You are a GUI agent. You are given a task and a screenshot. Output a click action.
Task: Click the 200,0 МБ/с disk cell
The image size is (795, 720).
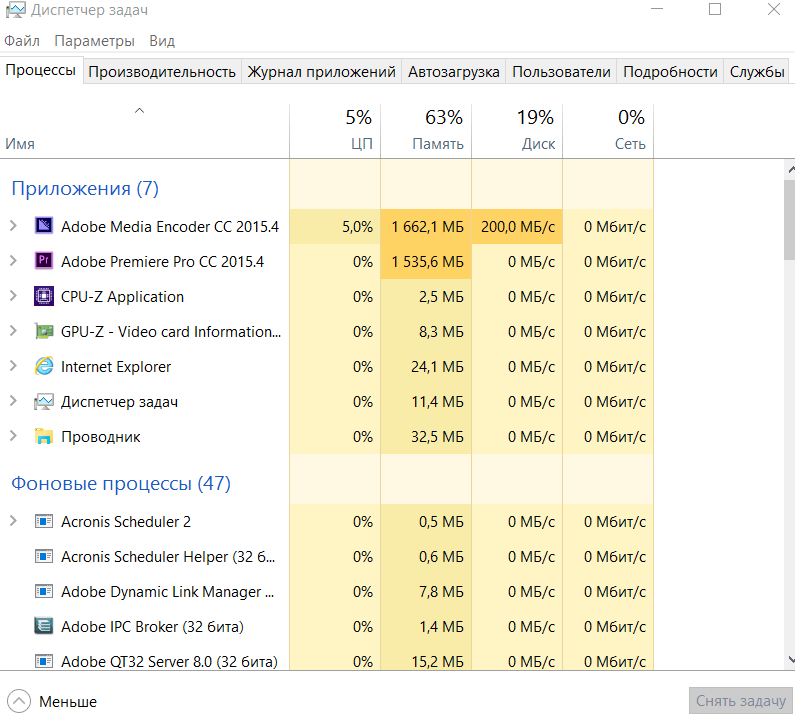click(517, 226)
